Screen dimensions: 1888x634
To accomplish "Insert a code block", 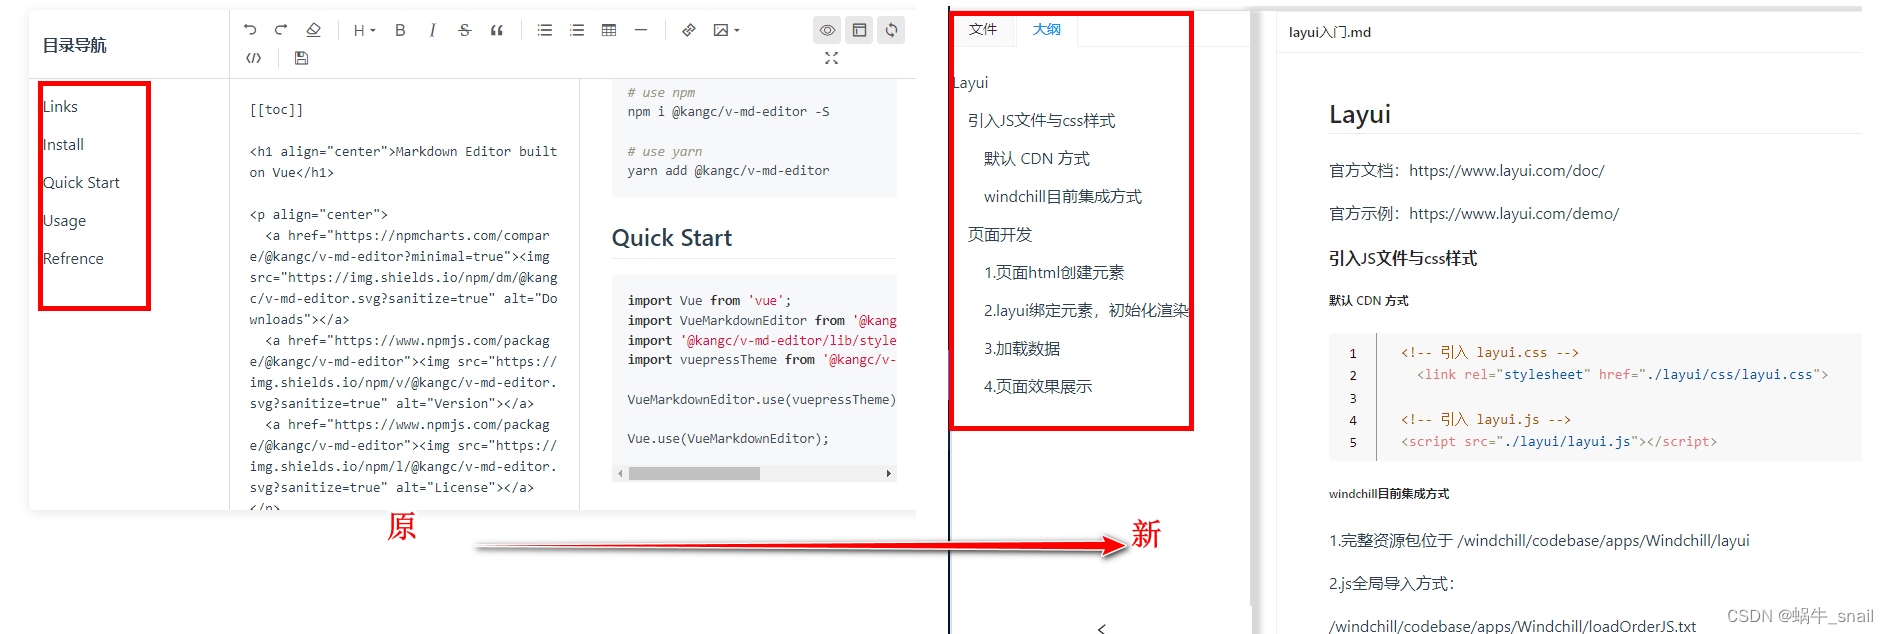I will (254, 58).
